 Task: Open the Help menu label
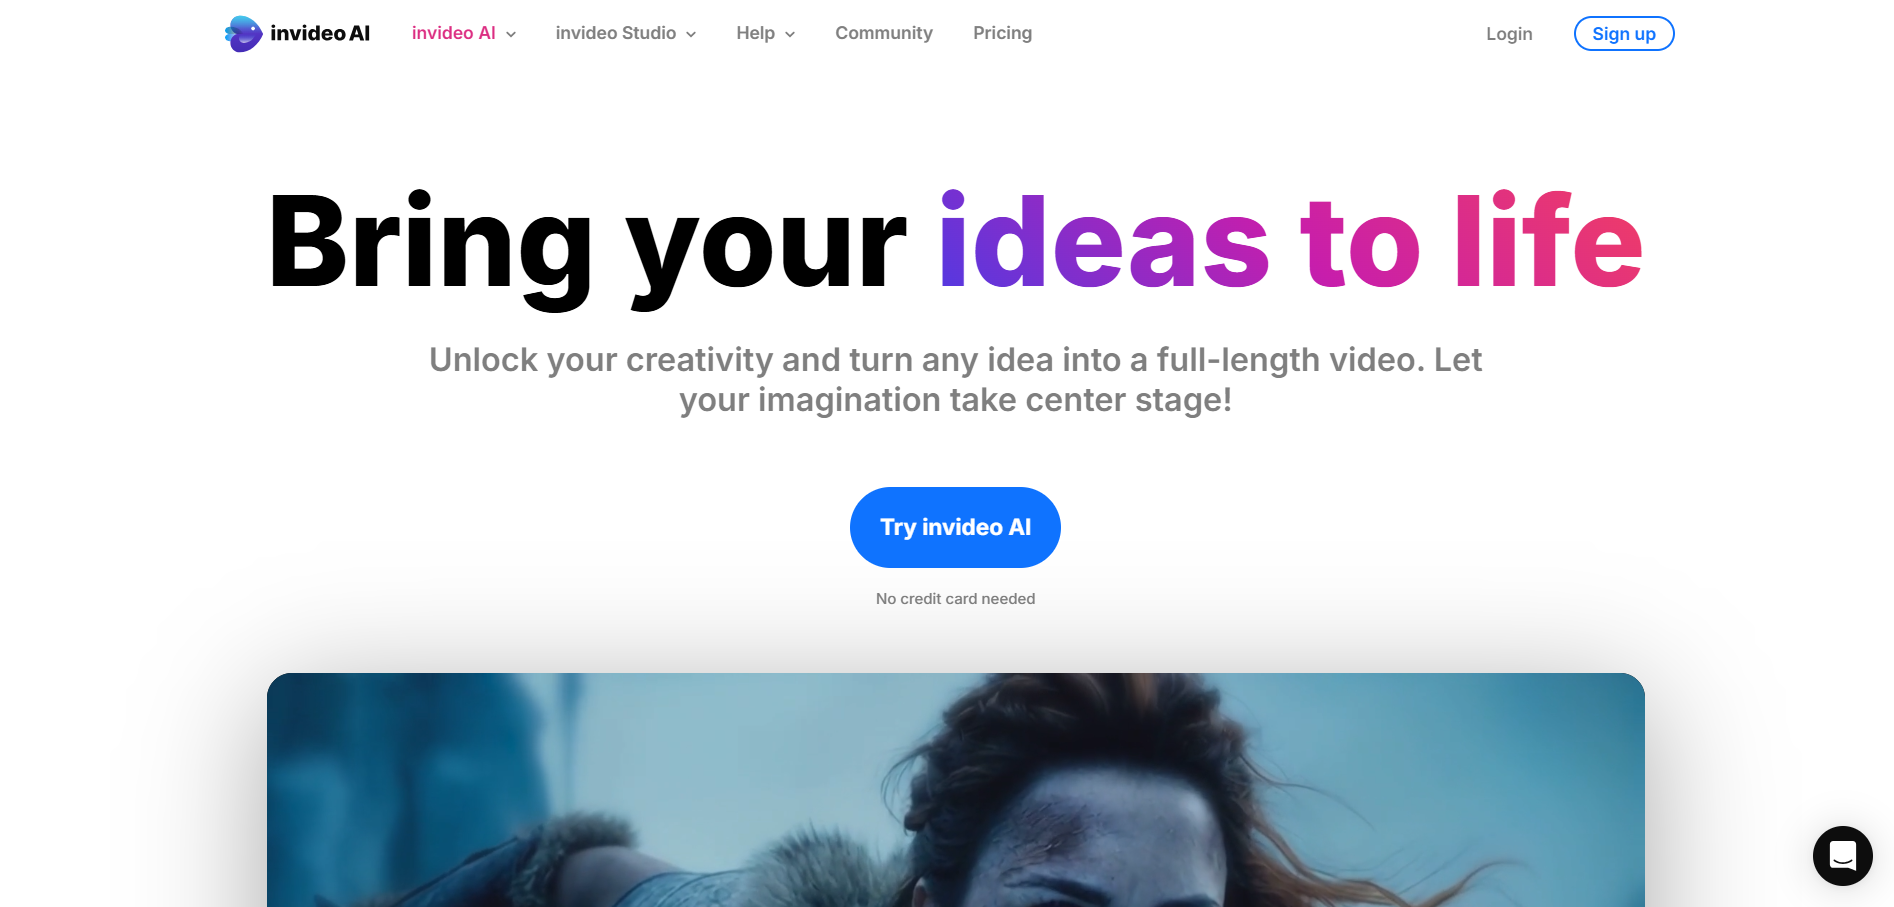[x=756, y=33]
